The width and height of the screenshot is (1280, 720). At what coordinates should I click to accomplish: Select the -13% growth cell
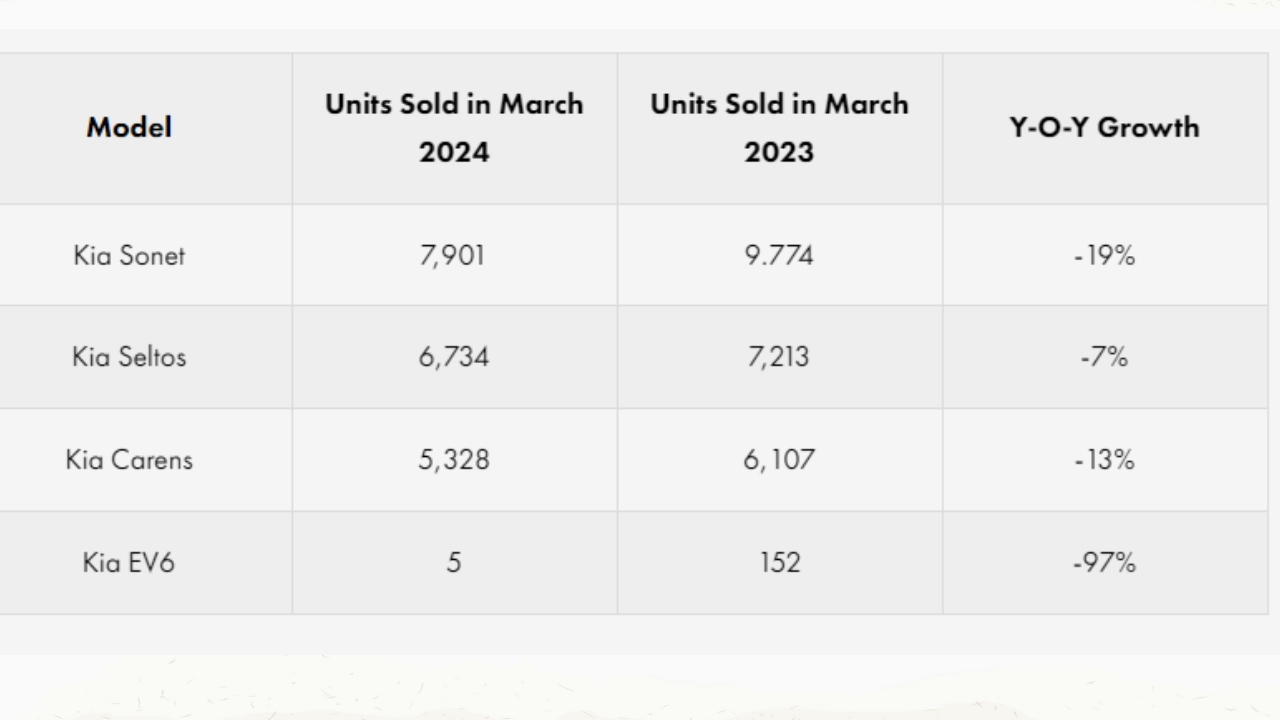1104,460
